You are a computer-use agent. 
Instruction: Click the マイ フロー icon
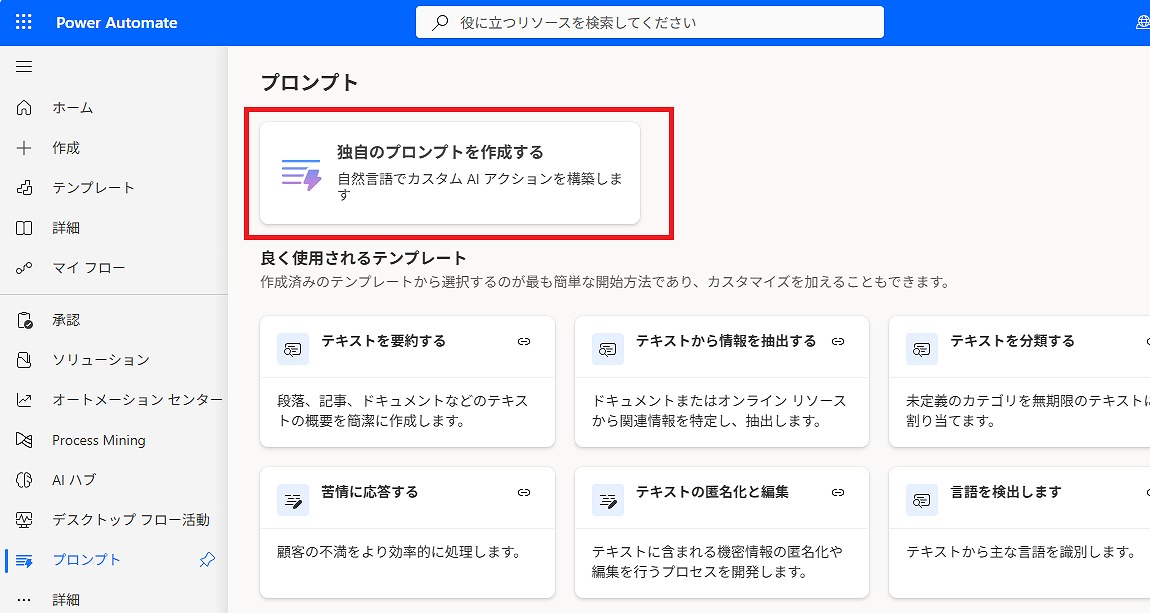(25, 268)
